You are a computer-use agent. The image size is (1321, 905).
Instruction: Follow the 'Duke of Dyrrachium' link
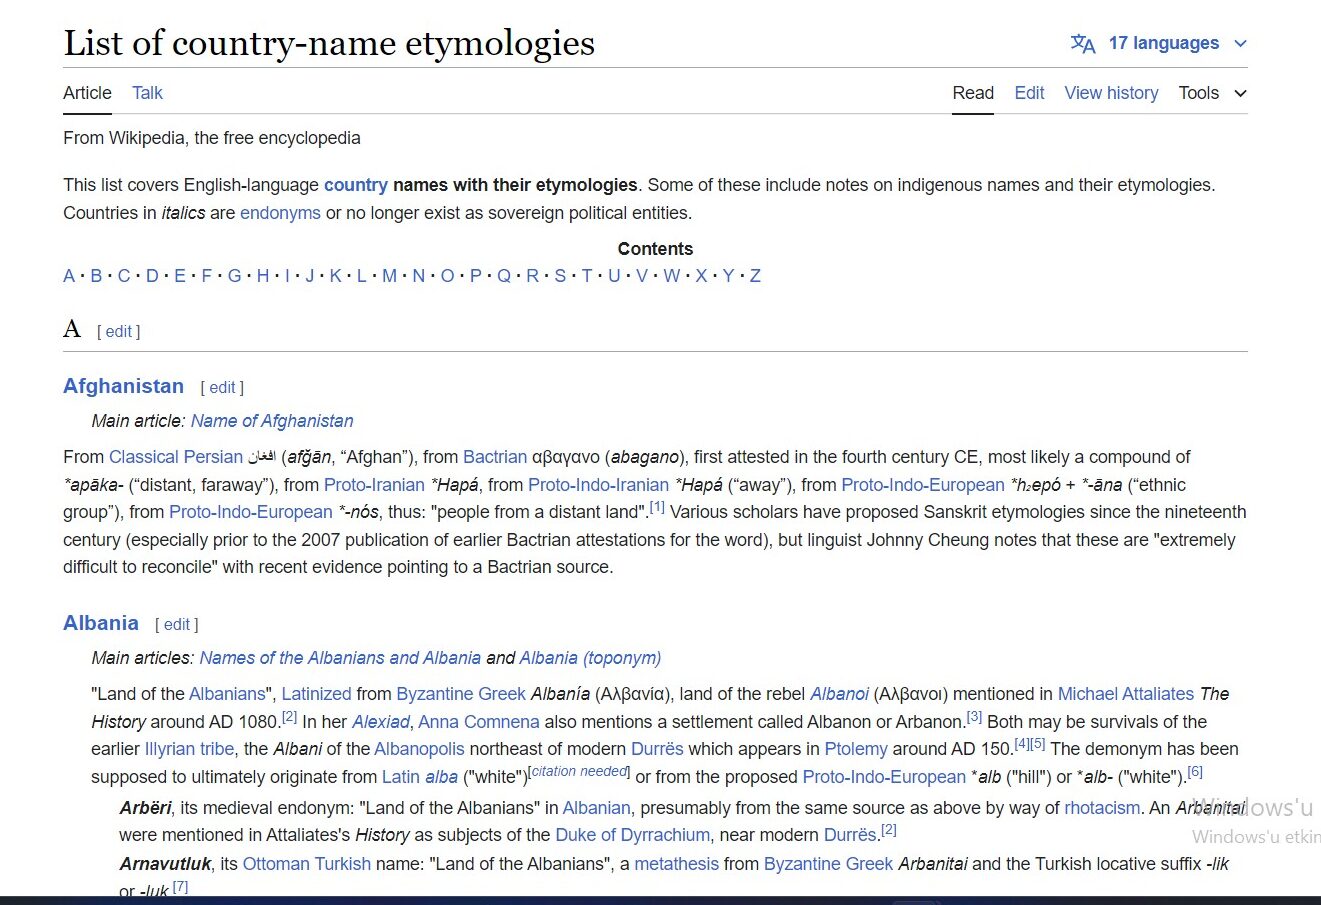coord(633,835)
